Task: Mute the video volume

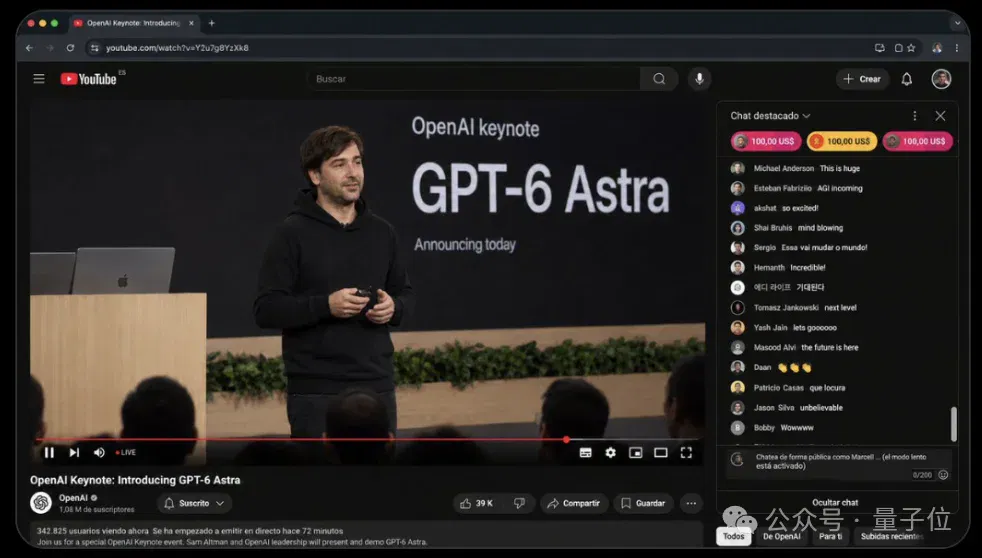Action: [x=99, y=452]
